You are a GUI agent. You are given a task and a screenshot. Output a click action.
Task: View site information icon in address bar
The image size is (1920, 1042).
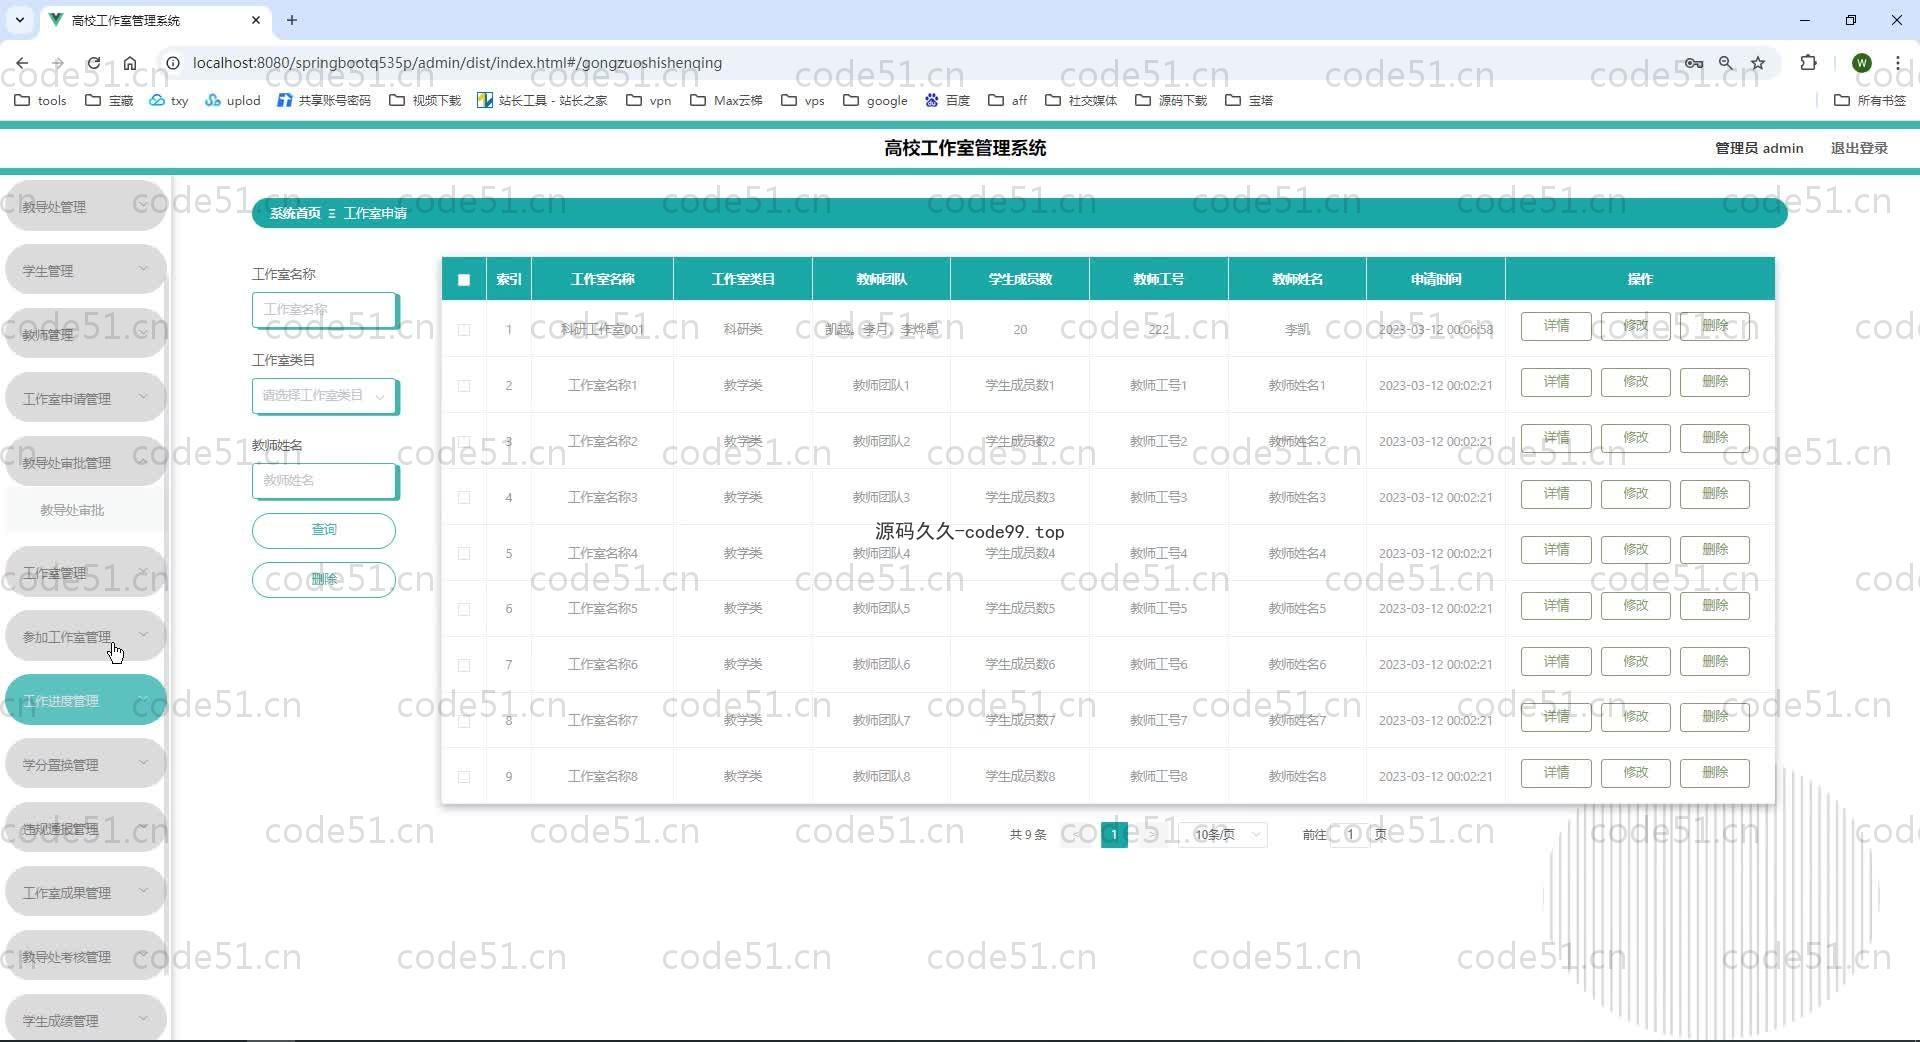(x=172, y=63)
